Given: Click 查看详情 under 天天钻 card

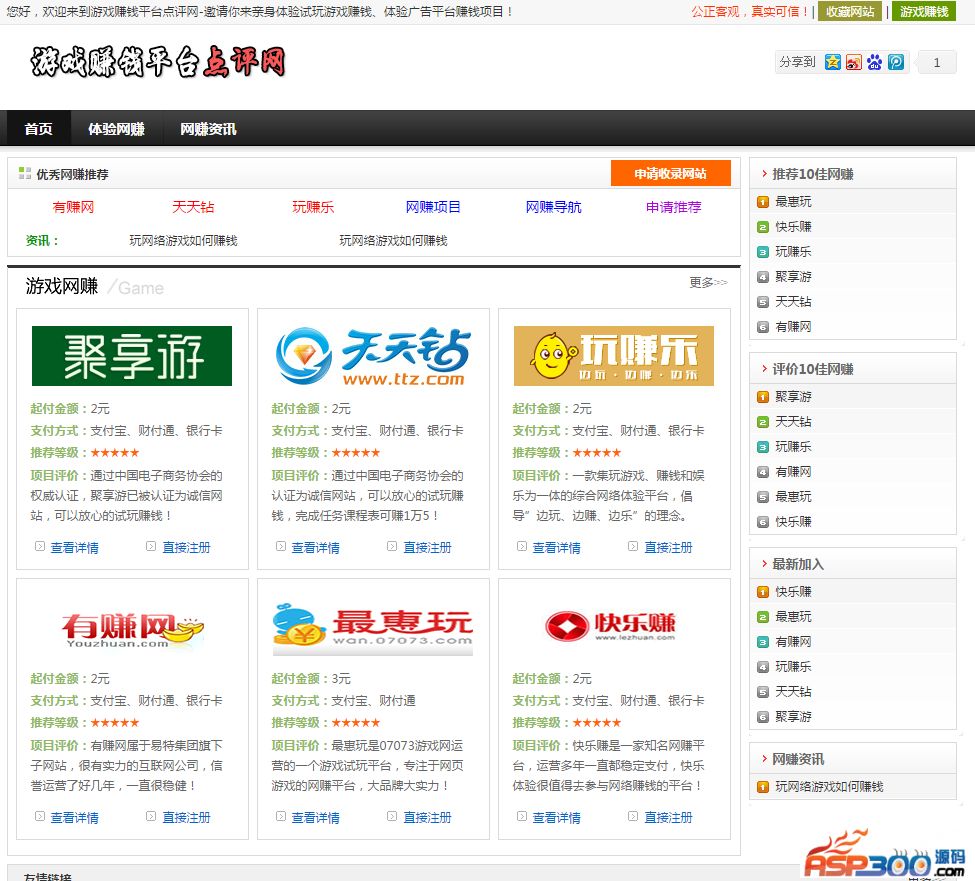Looking at the screenshot, I should [315, 547].
